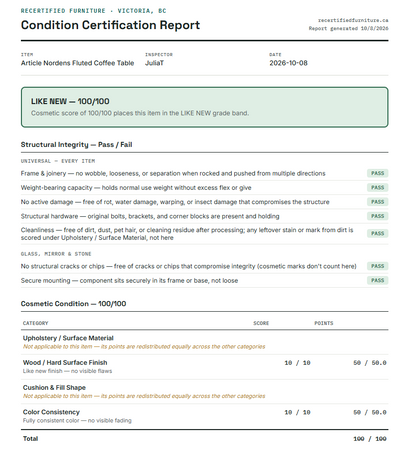Image resolution: width=416 pixels, height=451 pixels.
Task: Click the 'LIKE NEW — 100/100' grade heading
Action: pyautogui.click(x=70, y=101)
